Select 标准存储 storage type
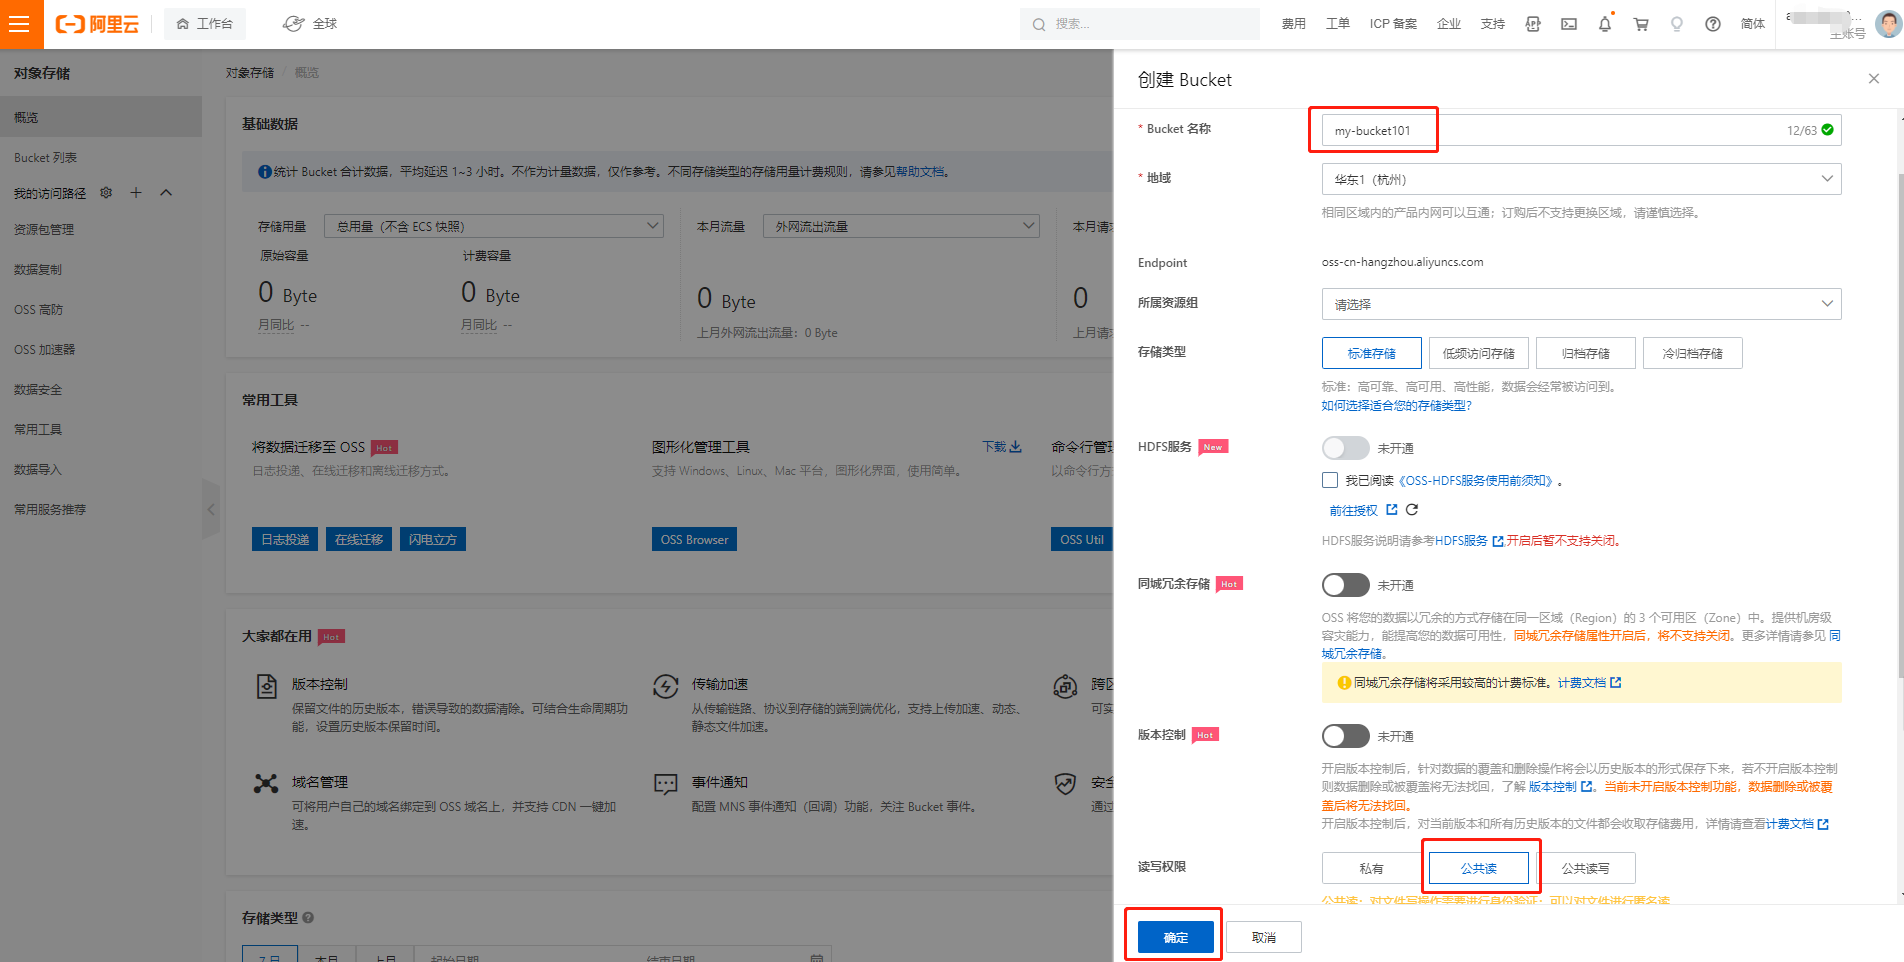 point(1372,353)
